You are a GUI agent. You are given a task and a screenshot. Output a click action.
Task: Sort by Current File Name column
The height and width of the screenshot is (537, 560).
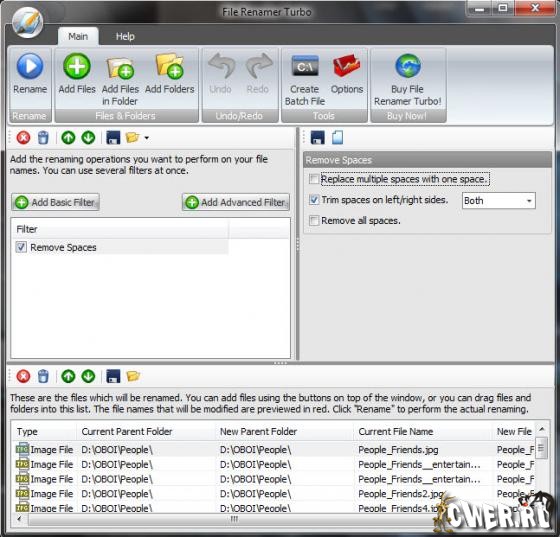pos(423,432)
